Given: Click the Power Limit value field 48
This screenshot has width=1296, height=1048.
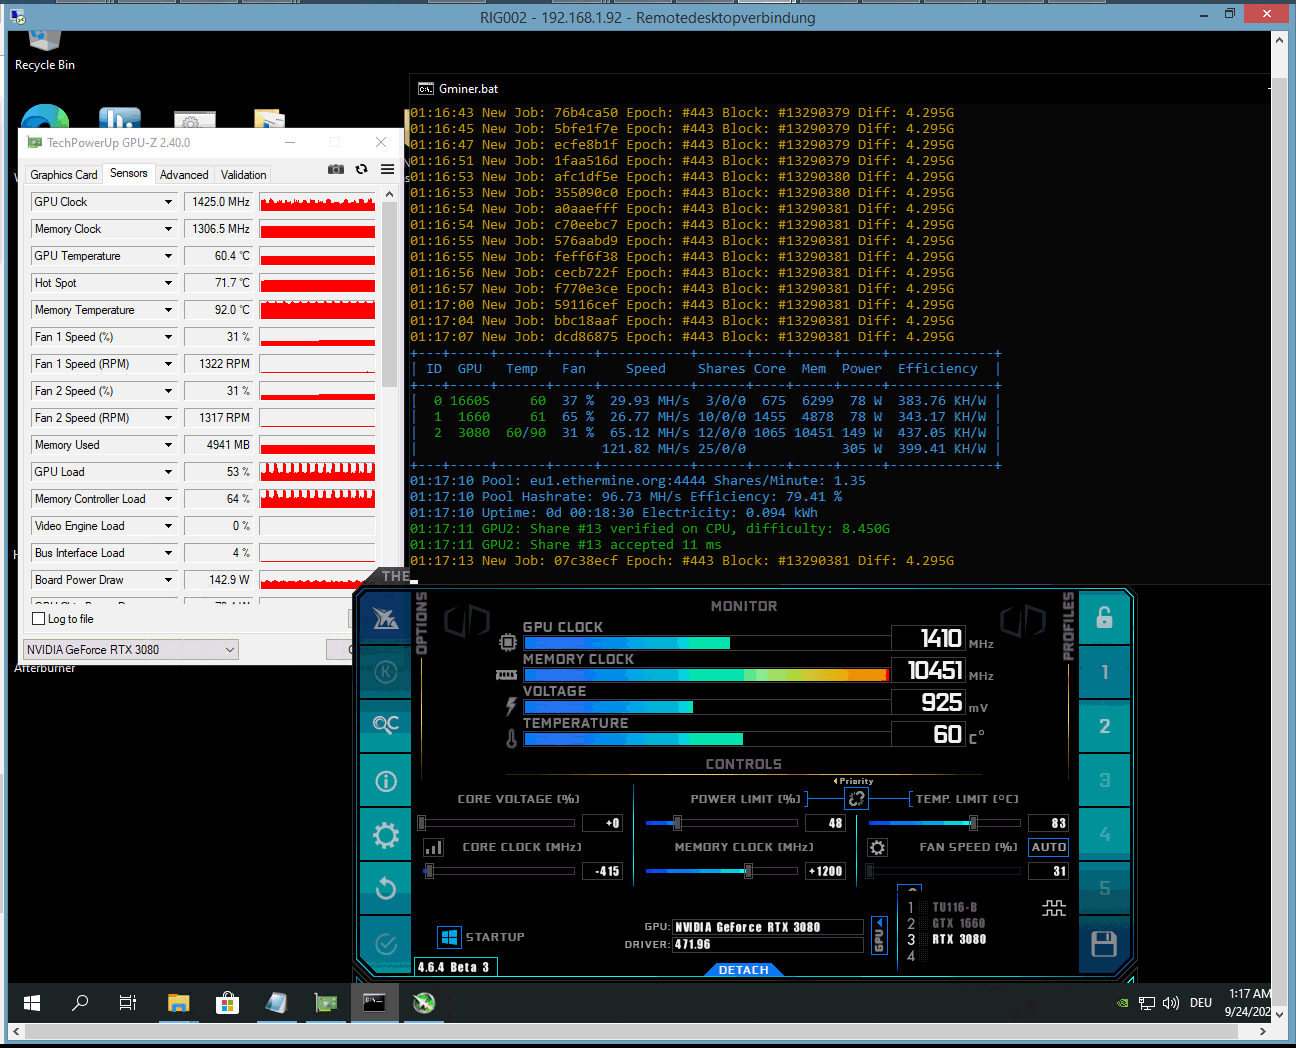Looking at the screenshot, I should (x=826, y=823).
